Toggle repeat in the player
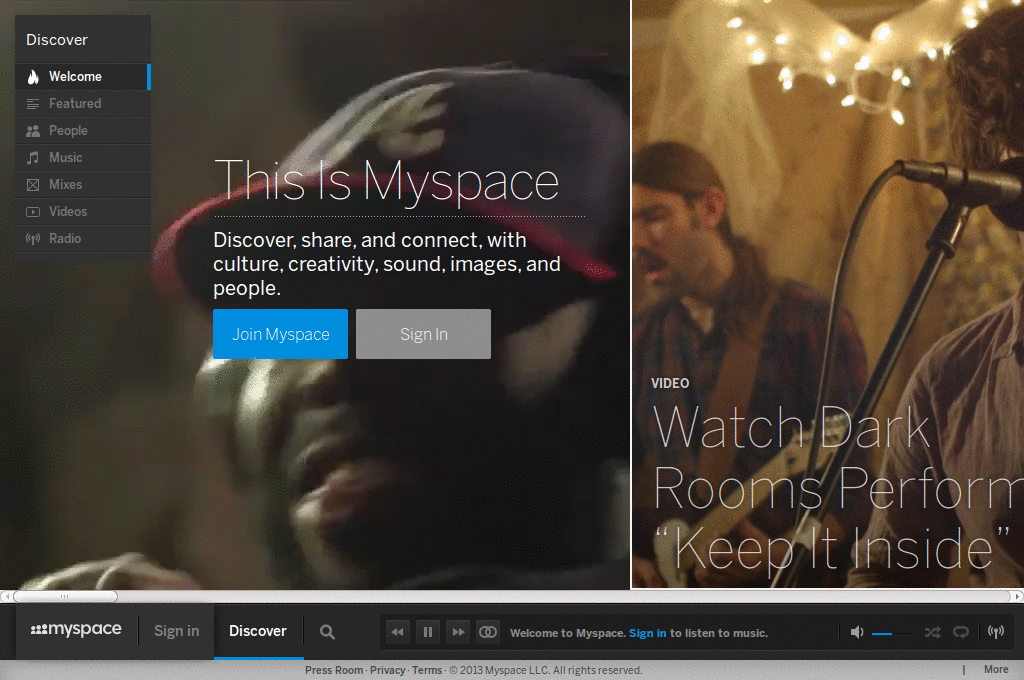Viewport: 1024px width, 680px height. (x=961, y=632)
